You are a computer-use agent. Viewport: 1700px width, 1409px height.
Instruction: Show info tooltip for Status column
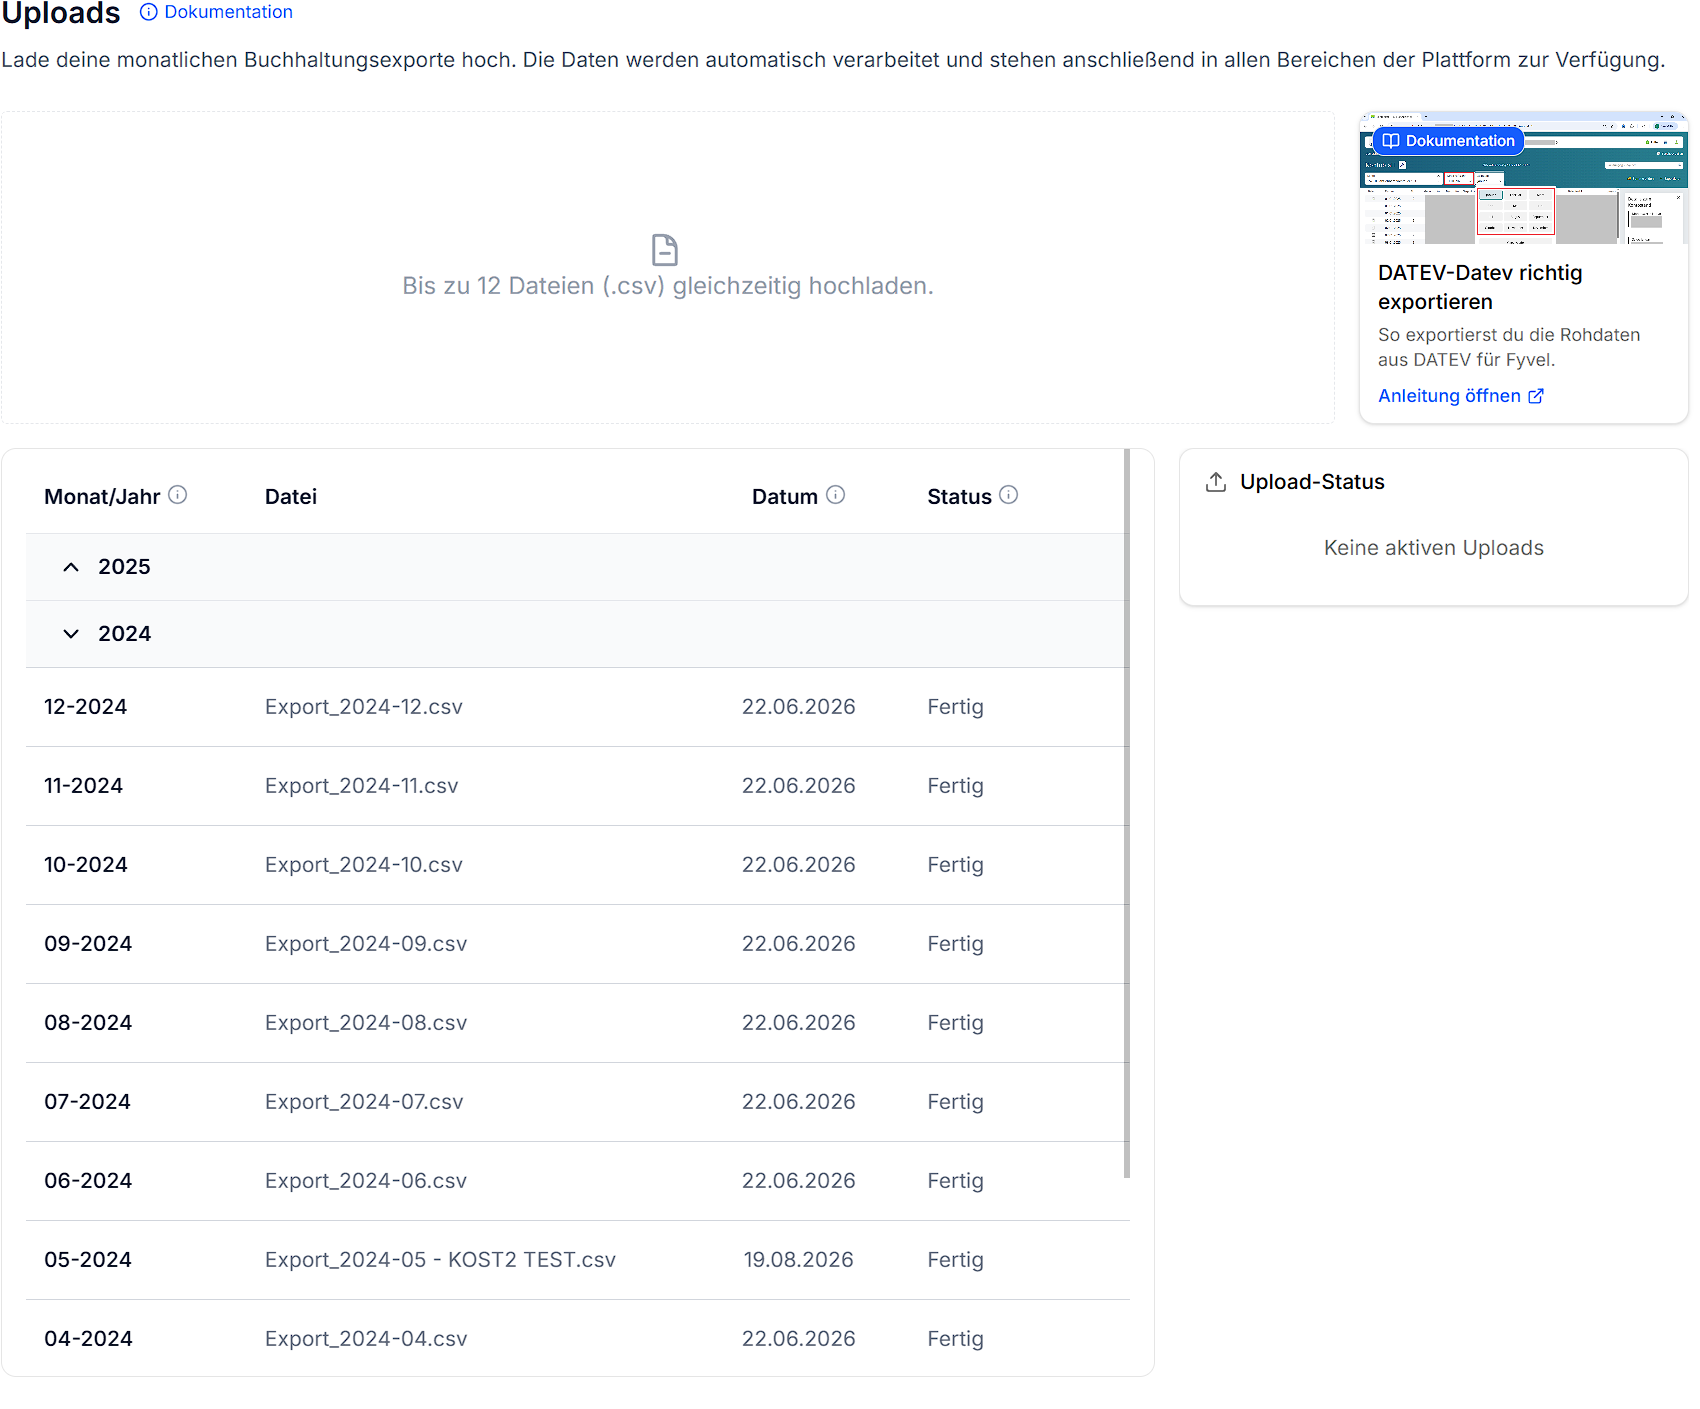coord(1009,495)
